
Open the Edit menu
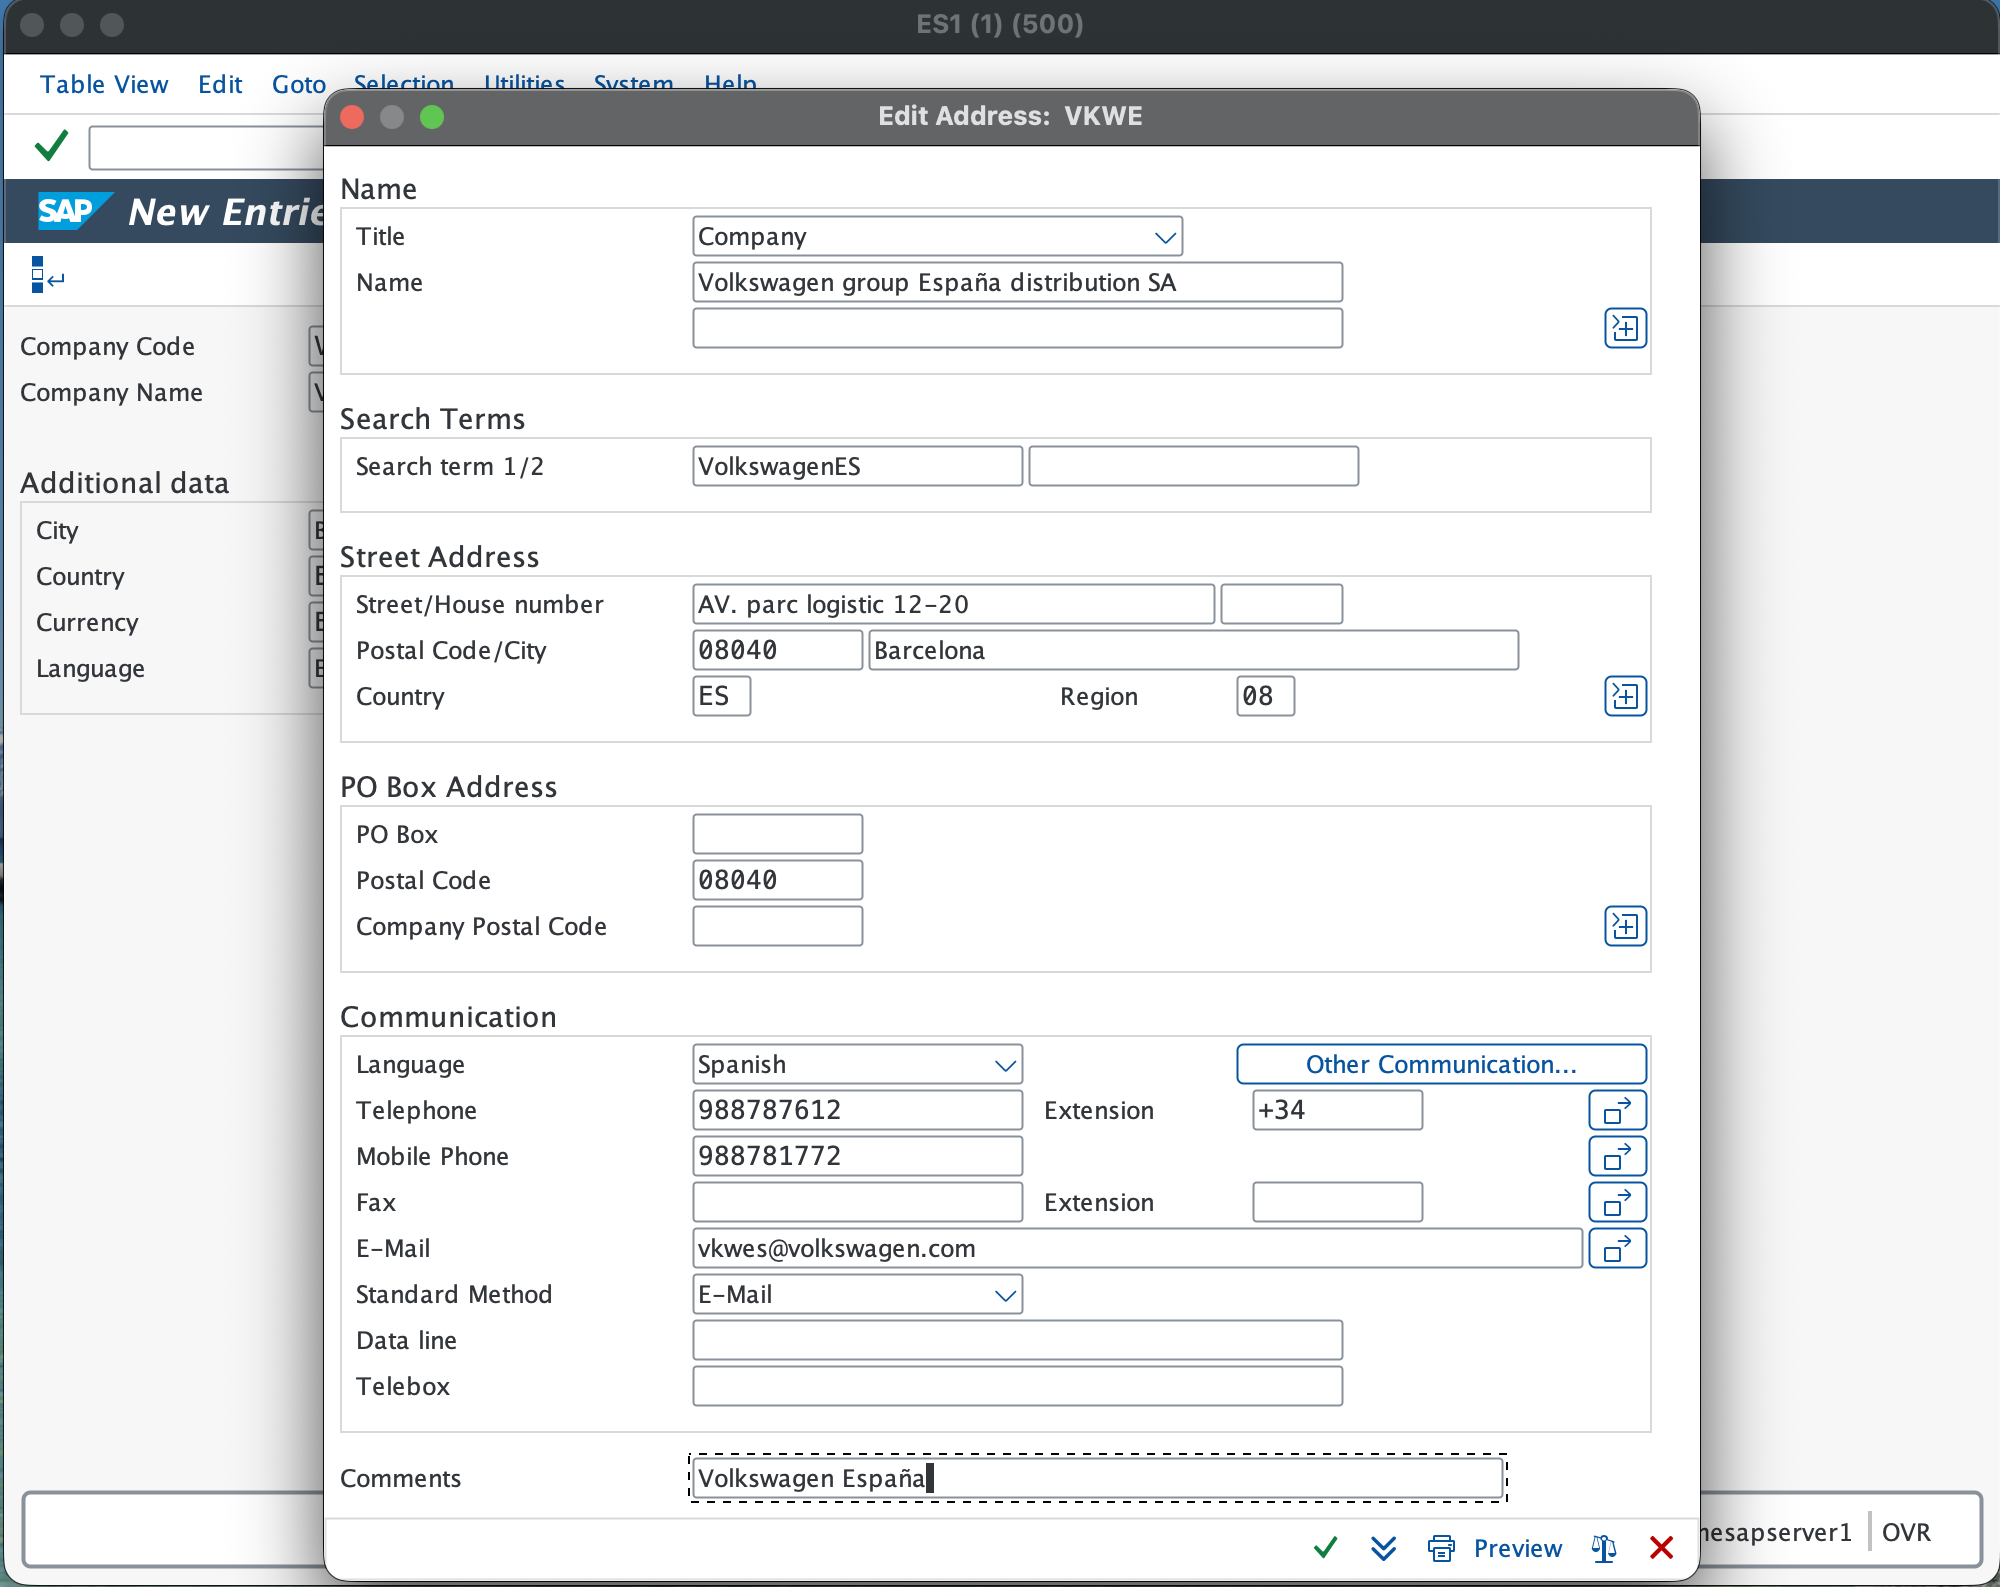(x=220, y=84)
